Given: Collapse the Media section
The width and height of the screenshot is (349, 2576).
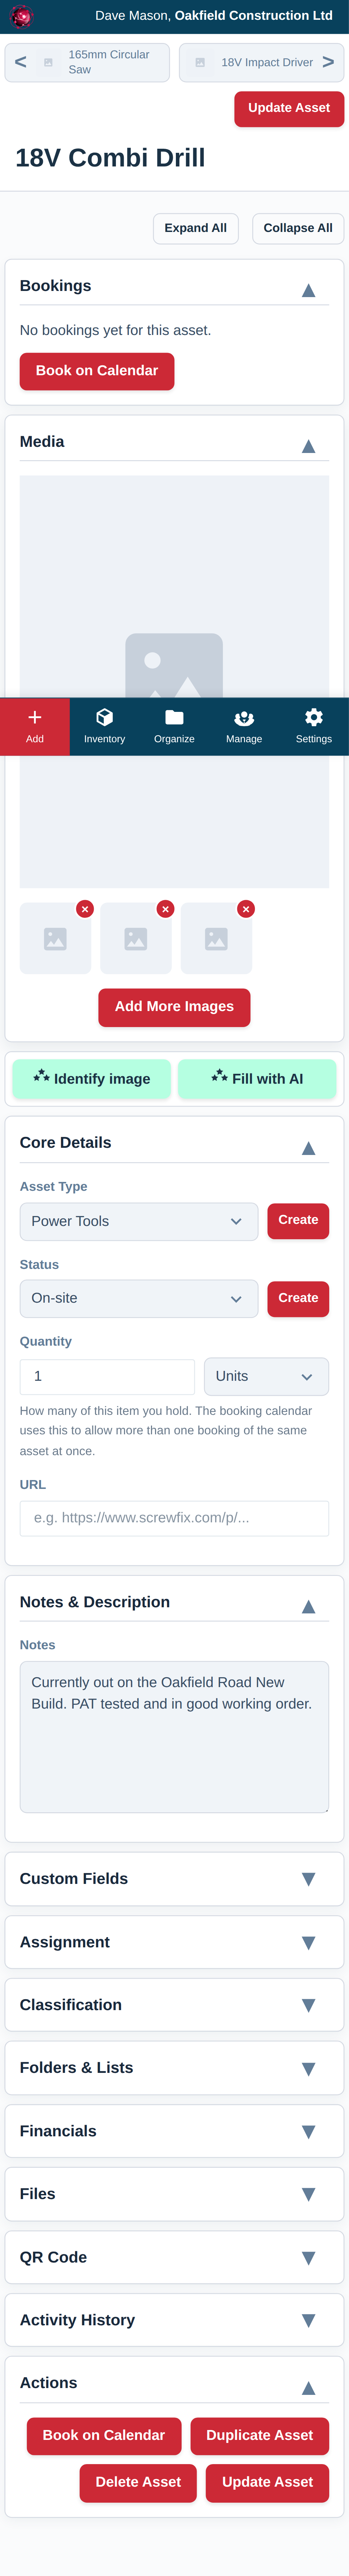Looking at the screenshot, I should click(x=308, y=446).
